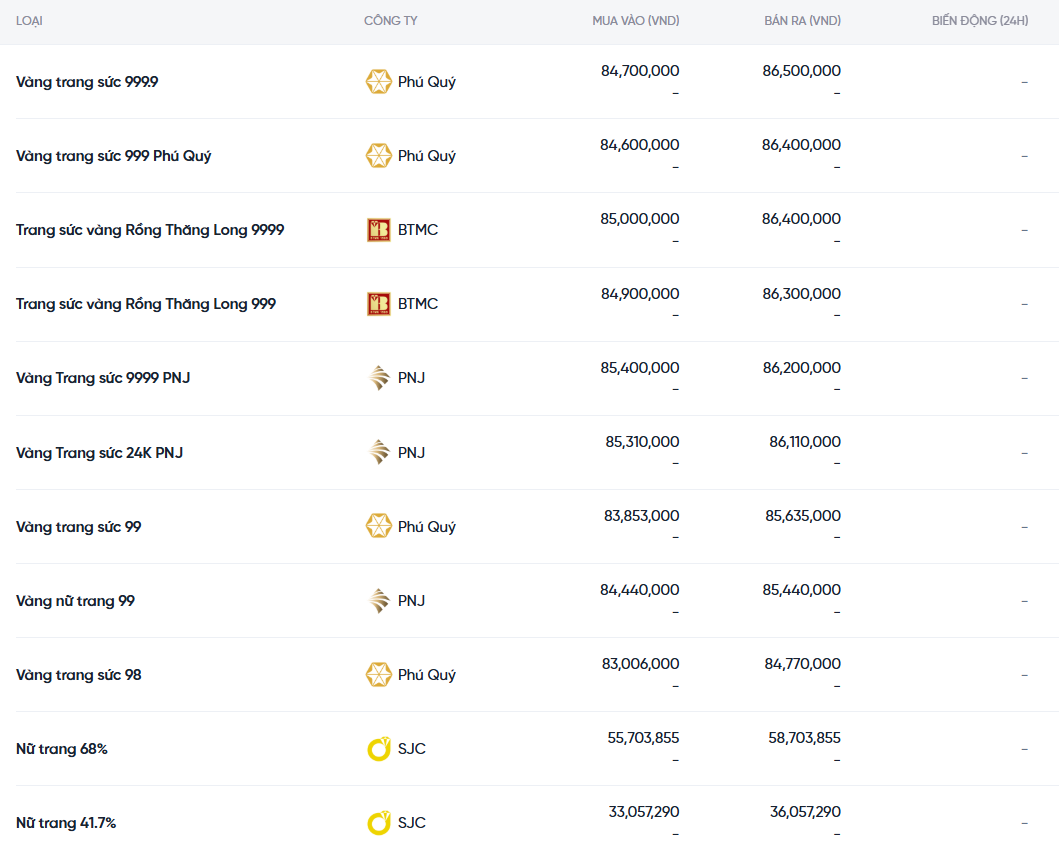Click buy price 85,310,000

point(642,442)
